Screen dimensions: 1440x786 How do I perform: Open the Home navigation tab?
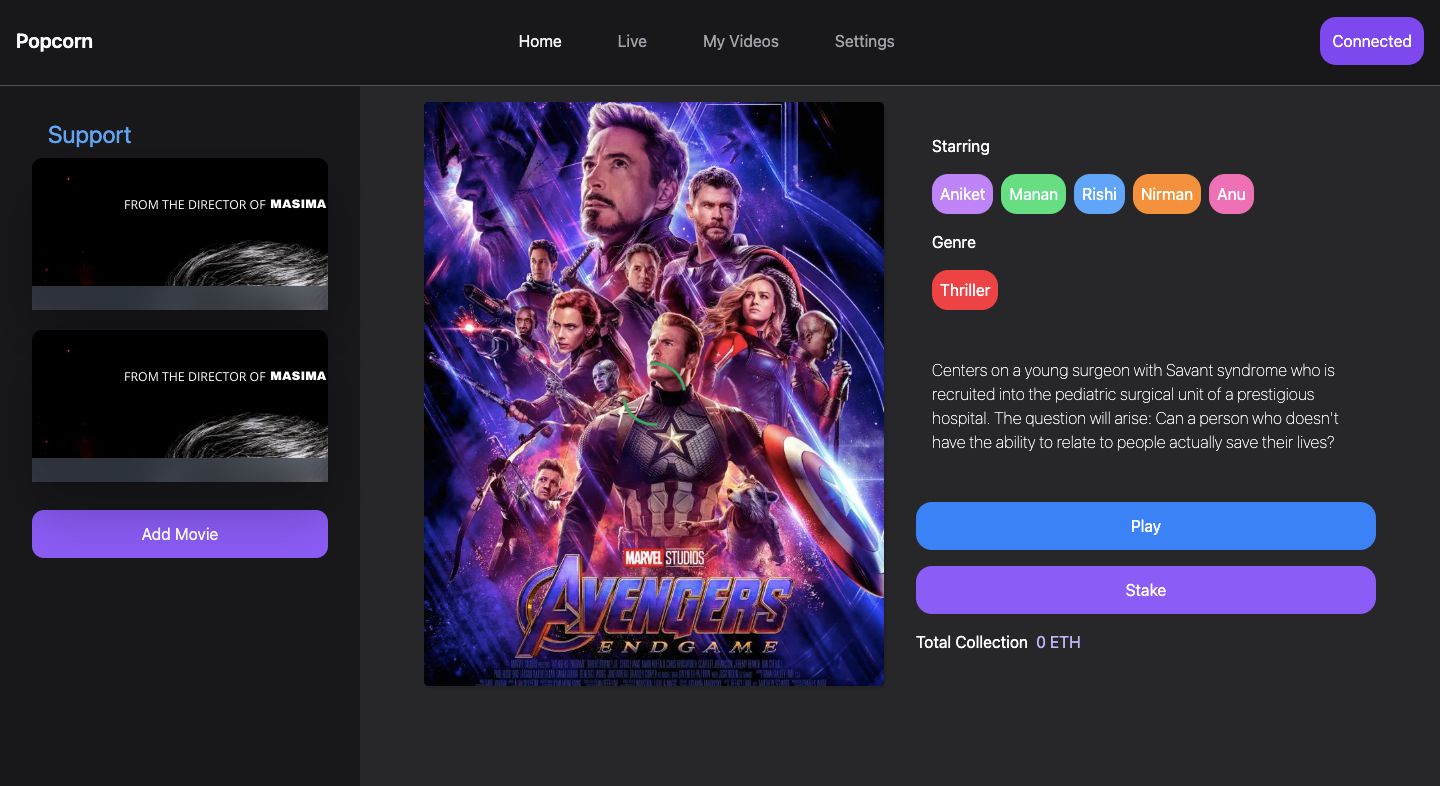pos(540,41)
